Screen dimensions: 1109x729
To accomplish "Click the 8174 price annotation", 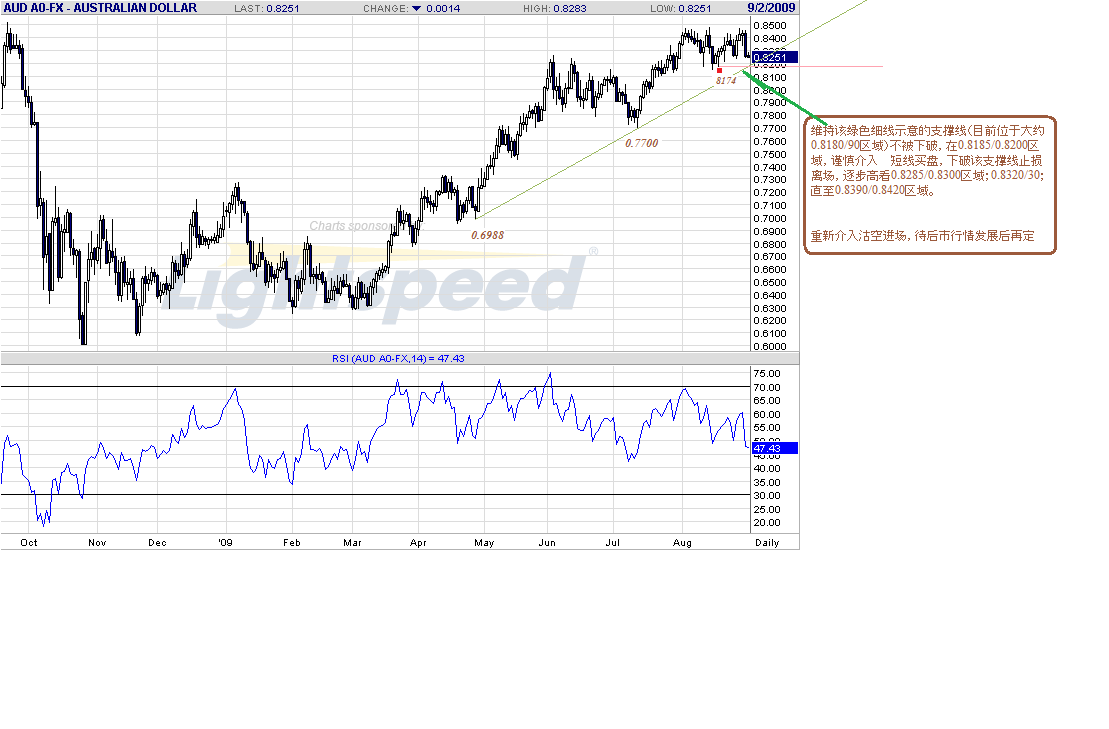I will pos(726,81).
